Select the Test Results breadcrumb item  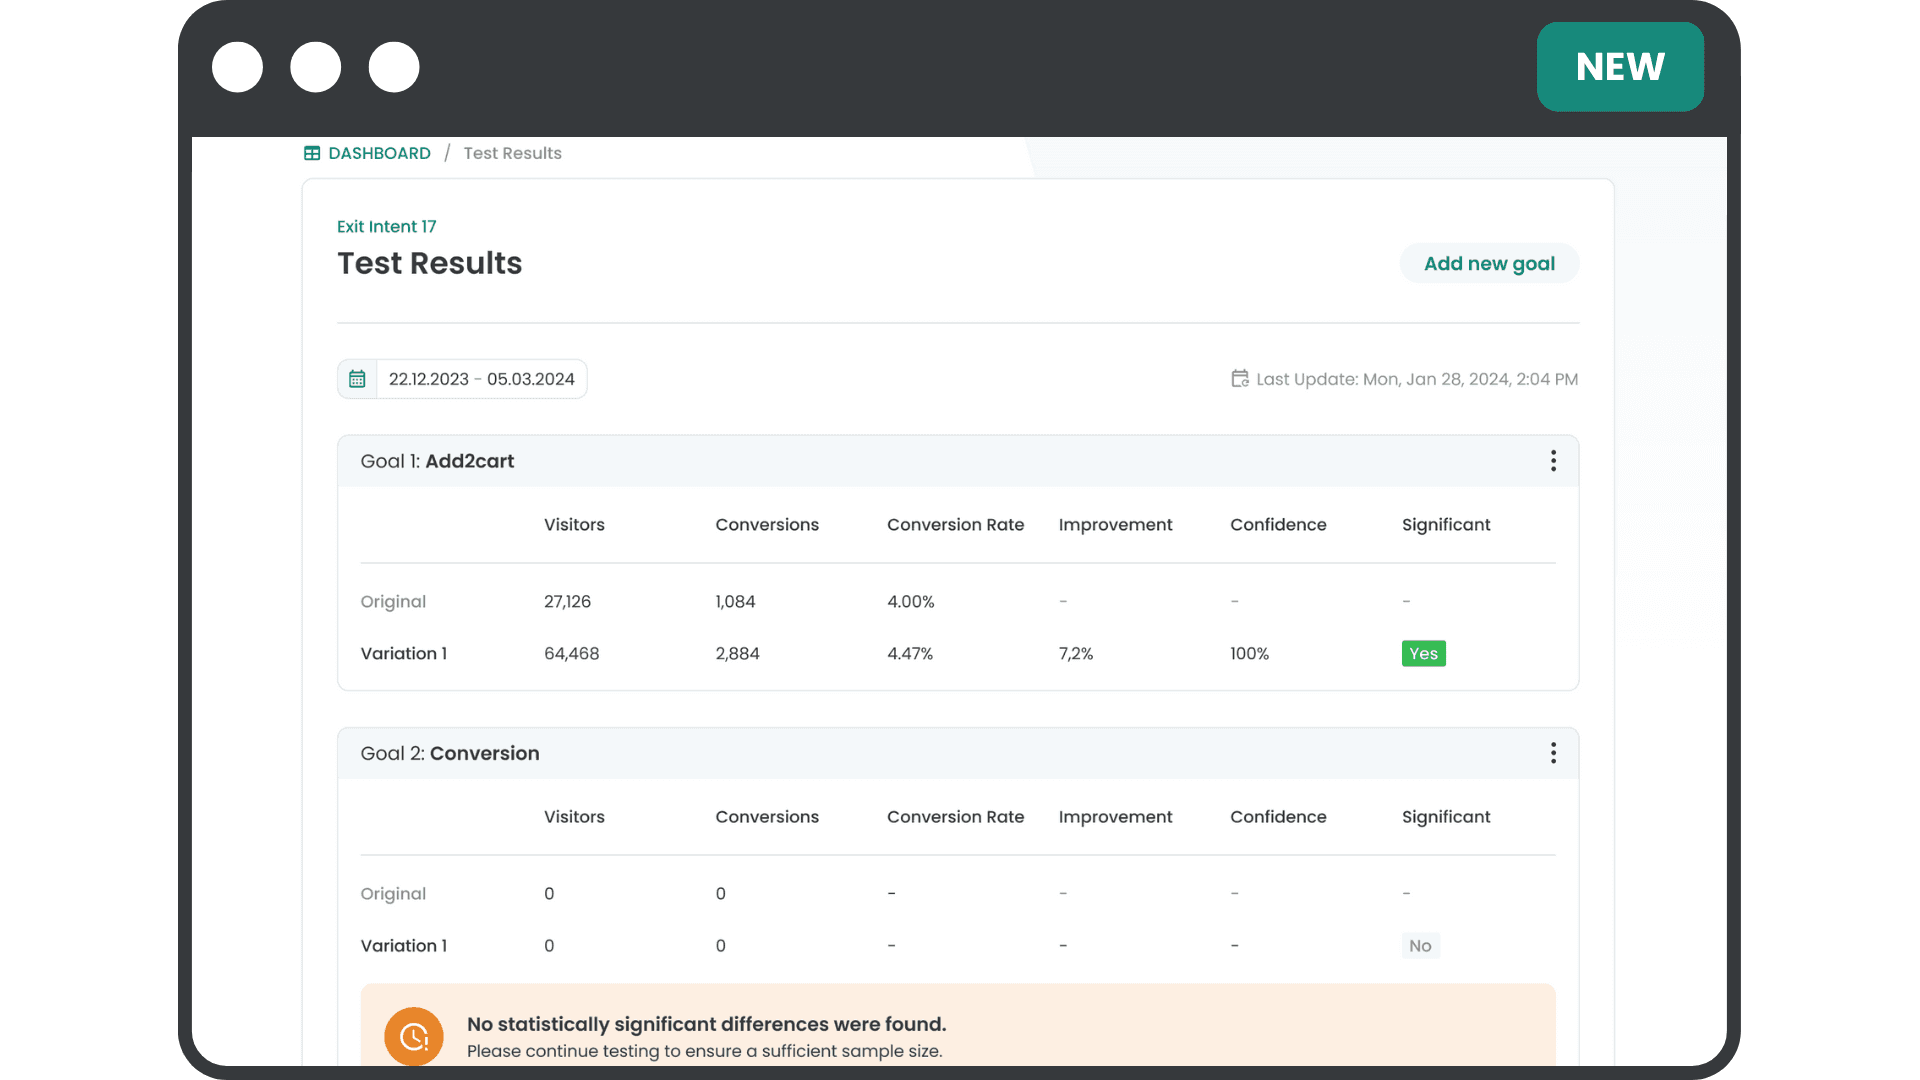[512, 153]
